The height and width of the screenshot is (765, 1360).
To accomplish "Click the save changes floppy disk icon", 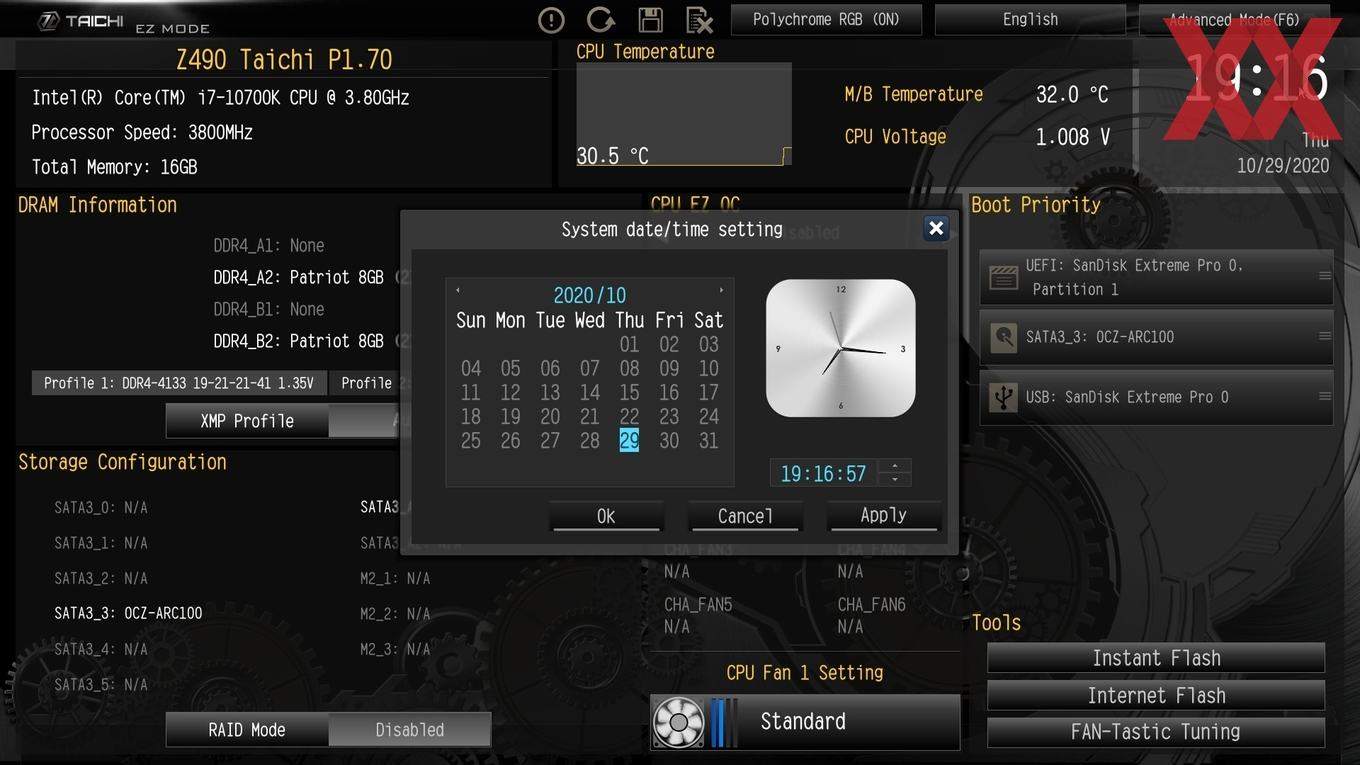I will point(650,20).
